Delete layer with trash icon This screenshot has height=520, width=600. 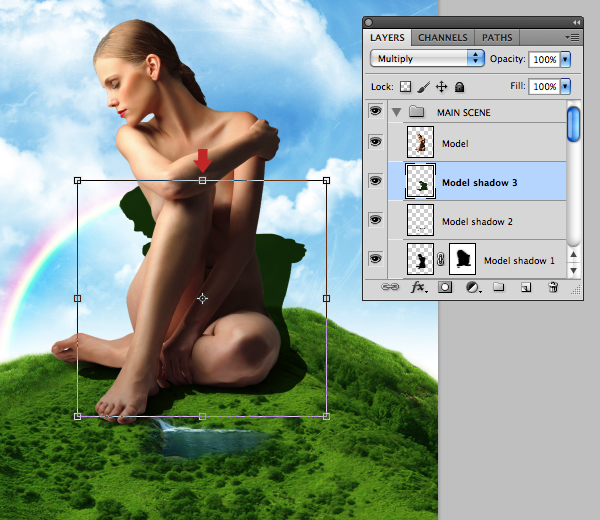(x=553, y=287)
